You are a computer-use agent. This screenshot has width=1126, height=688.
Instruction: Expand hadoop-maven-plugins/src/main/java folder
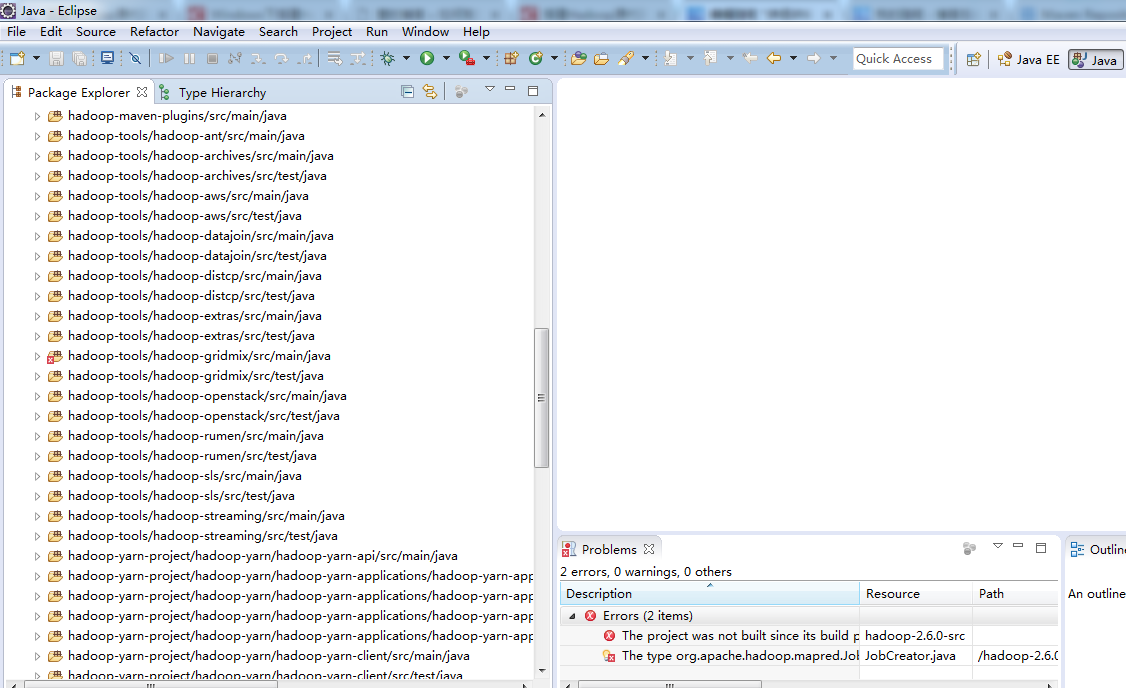pos(37,116)
